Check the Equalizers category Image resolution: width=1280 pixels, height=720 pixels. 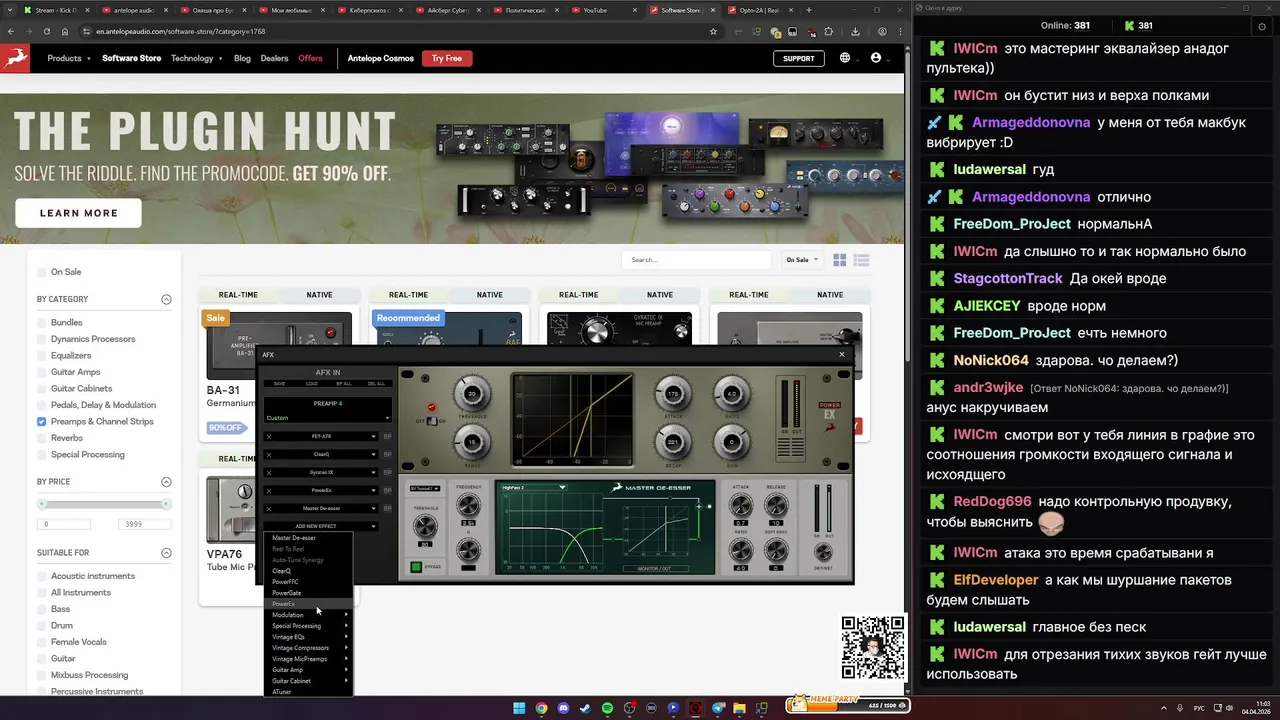coord(42,355)
